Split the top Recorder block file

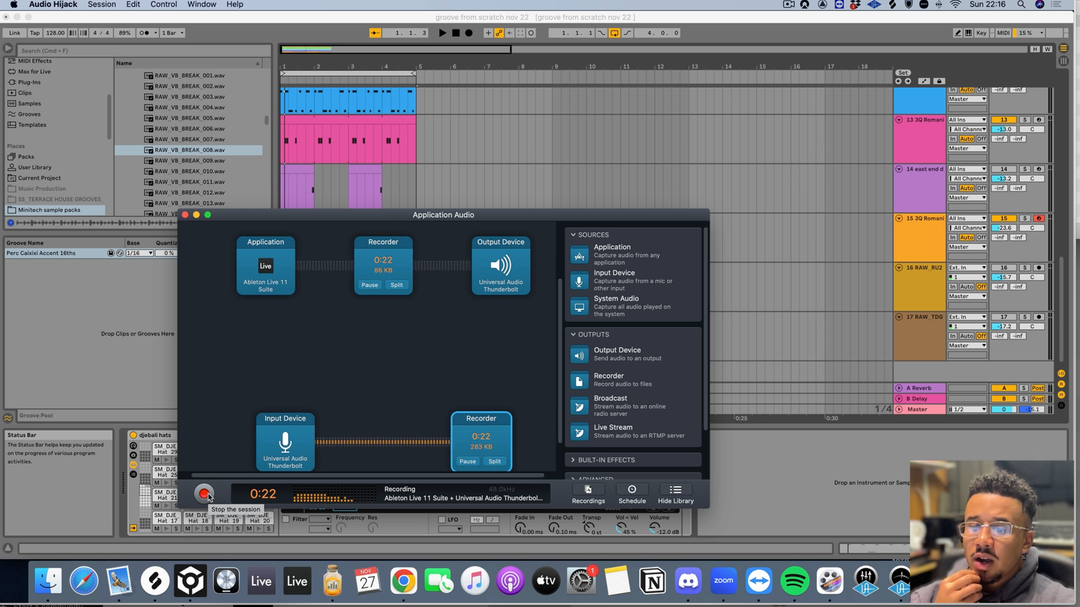(397, 285)
